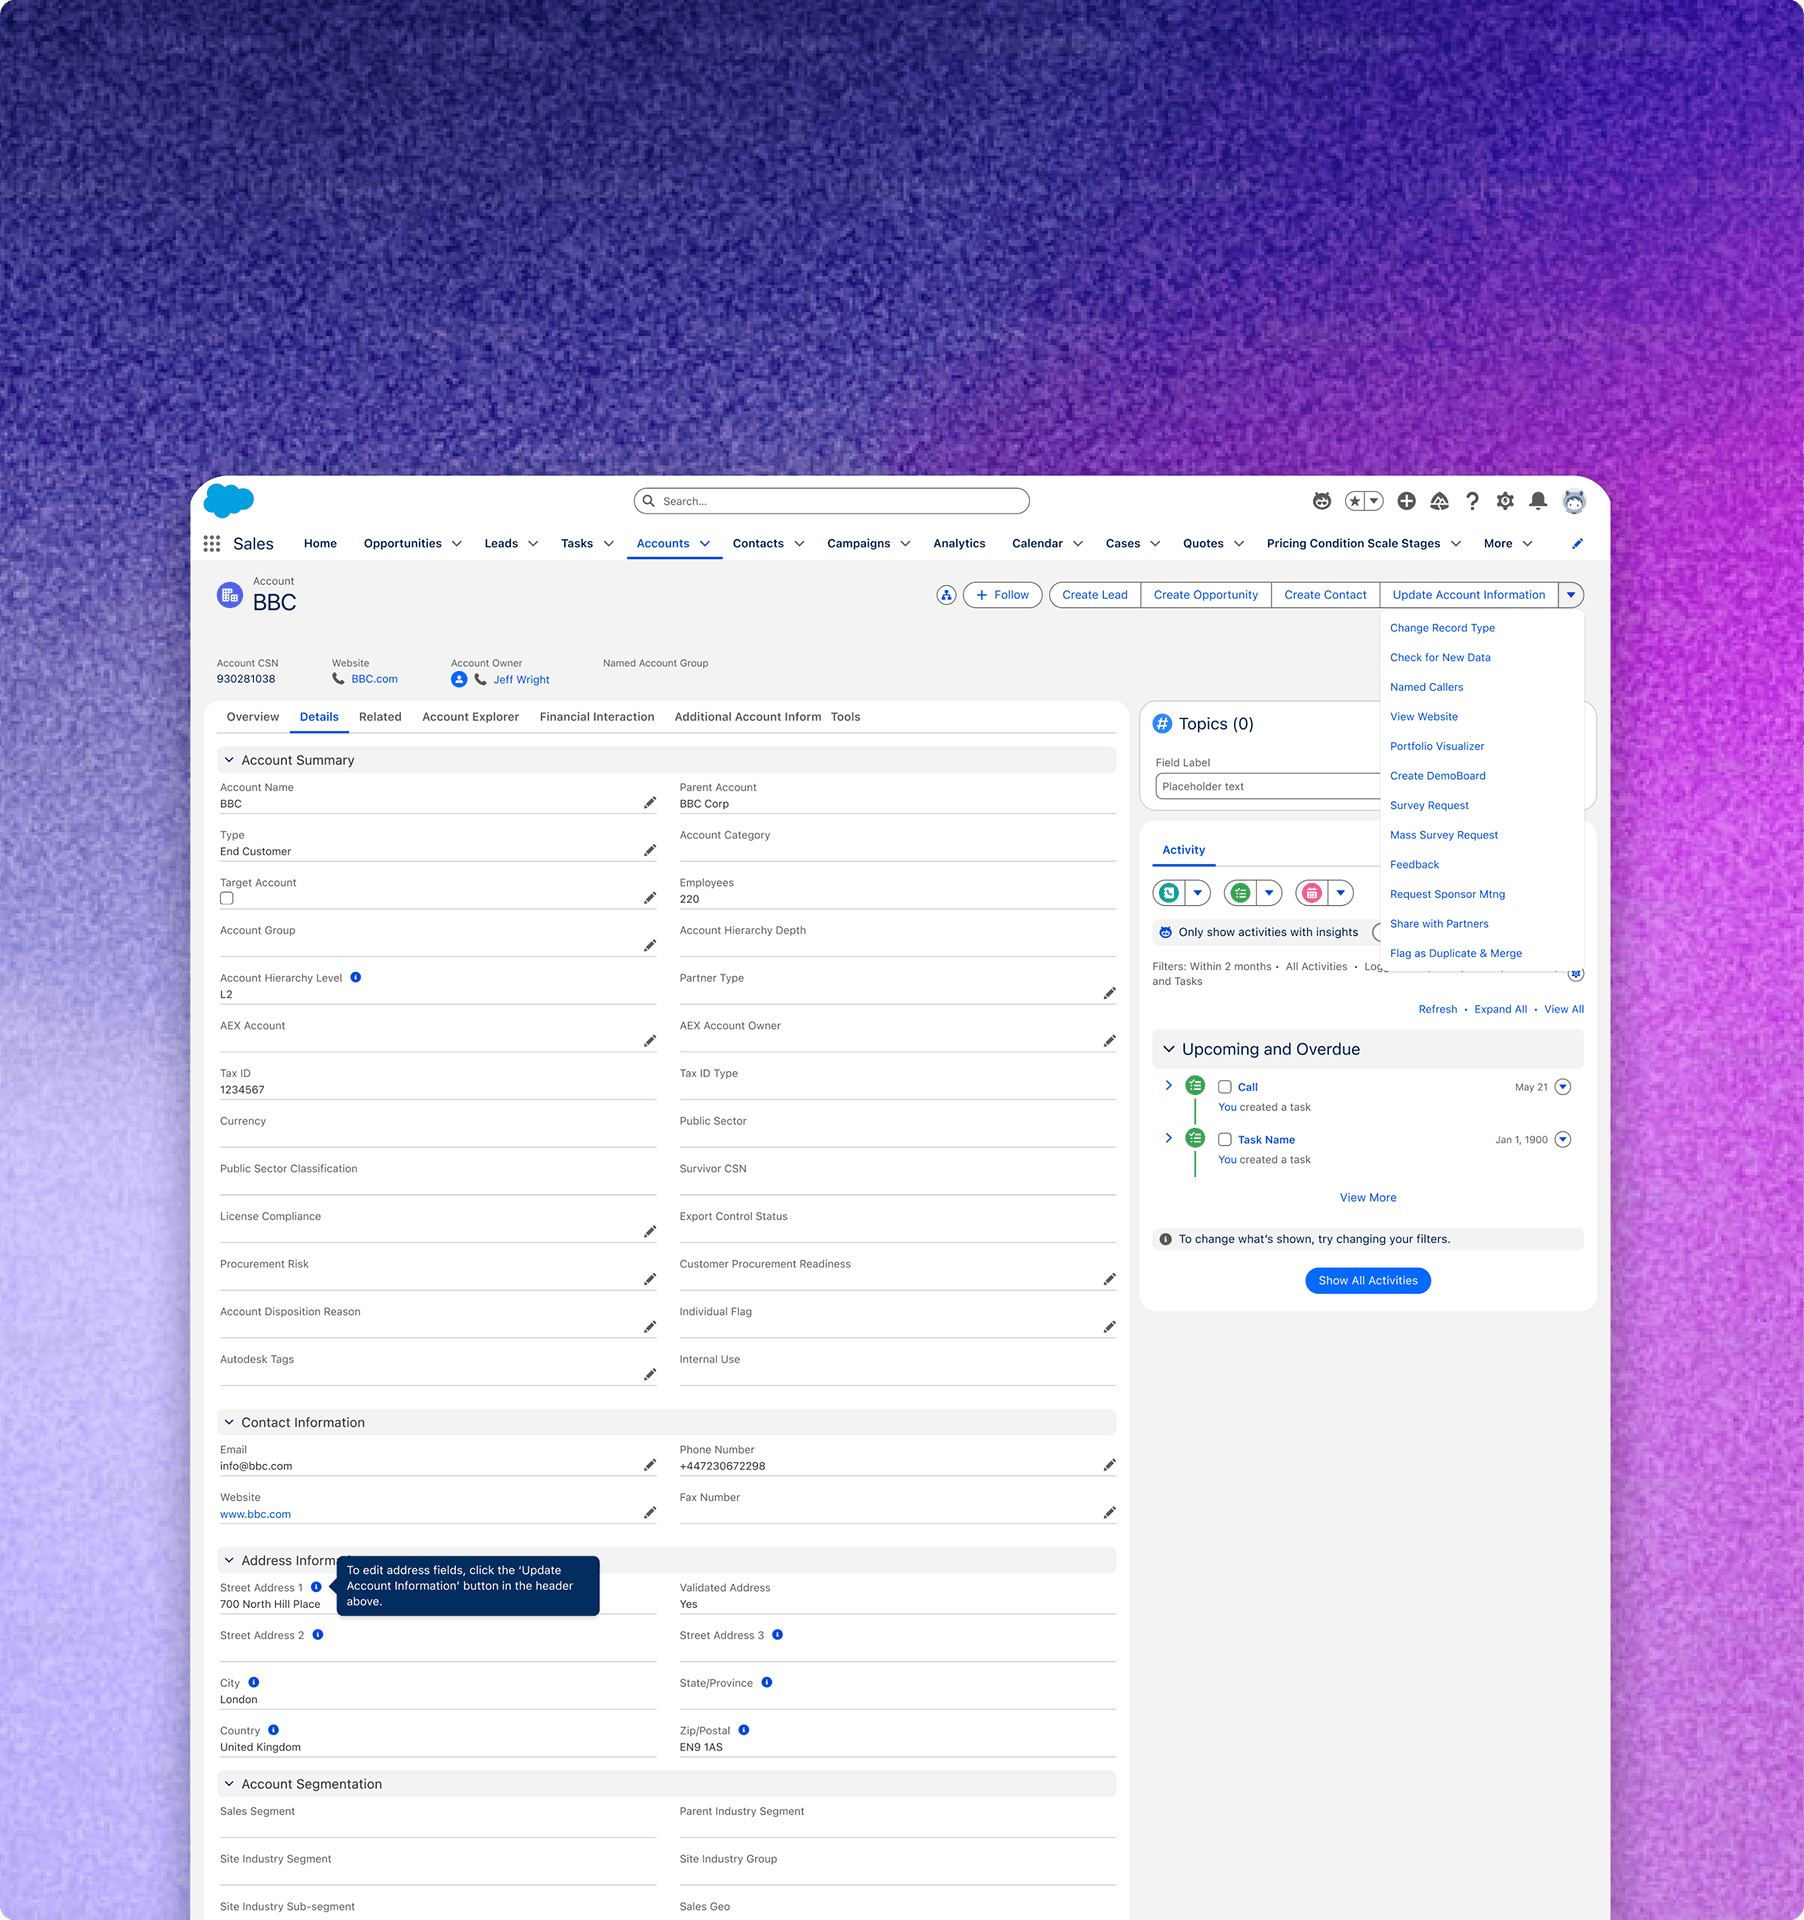Click the global Search field

click(831, 501)
